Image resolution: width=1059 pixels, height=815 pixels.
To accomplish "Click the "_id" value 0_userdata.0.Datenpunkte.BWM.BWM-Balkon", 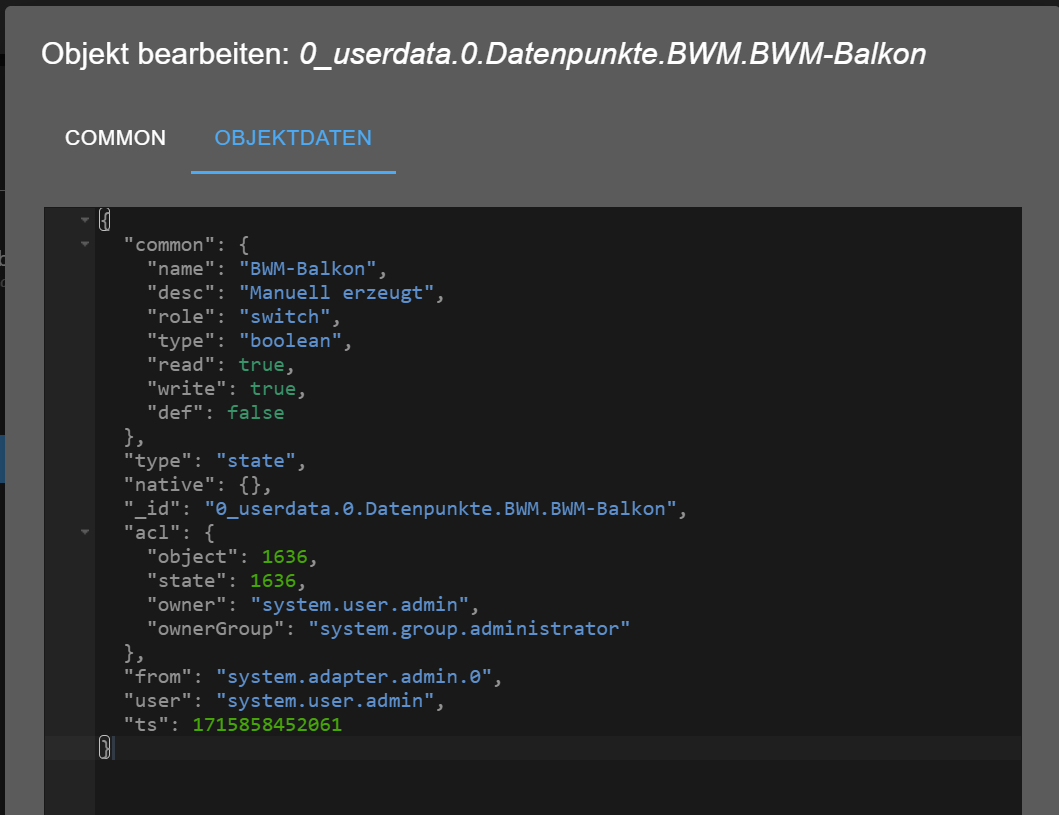I will (440, 509).
